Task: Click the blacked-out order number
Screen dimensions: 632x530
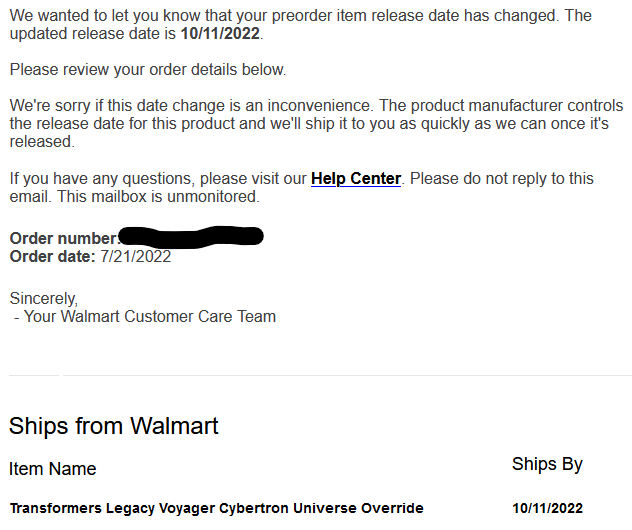Action: click(190, 237)
